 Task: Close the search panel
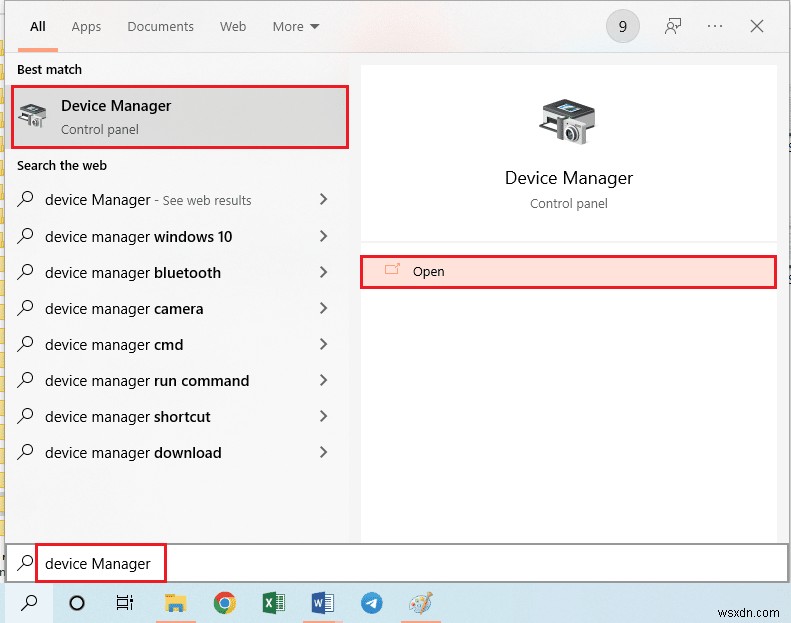[757, 26]
